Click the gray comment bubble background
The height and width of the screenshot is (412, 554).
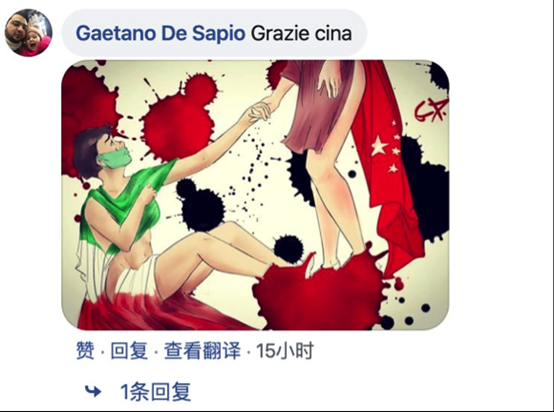214,33
